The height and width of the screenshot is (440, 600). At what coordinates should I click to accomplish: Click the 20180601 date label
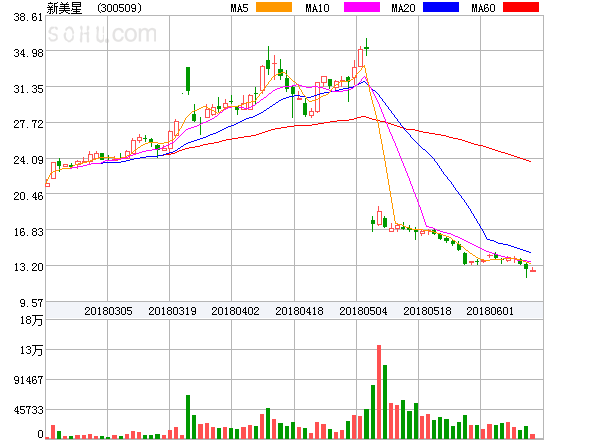pos(490,311)
